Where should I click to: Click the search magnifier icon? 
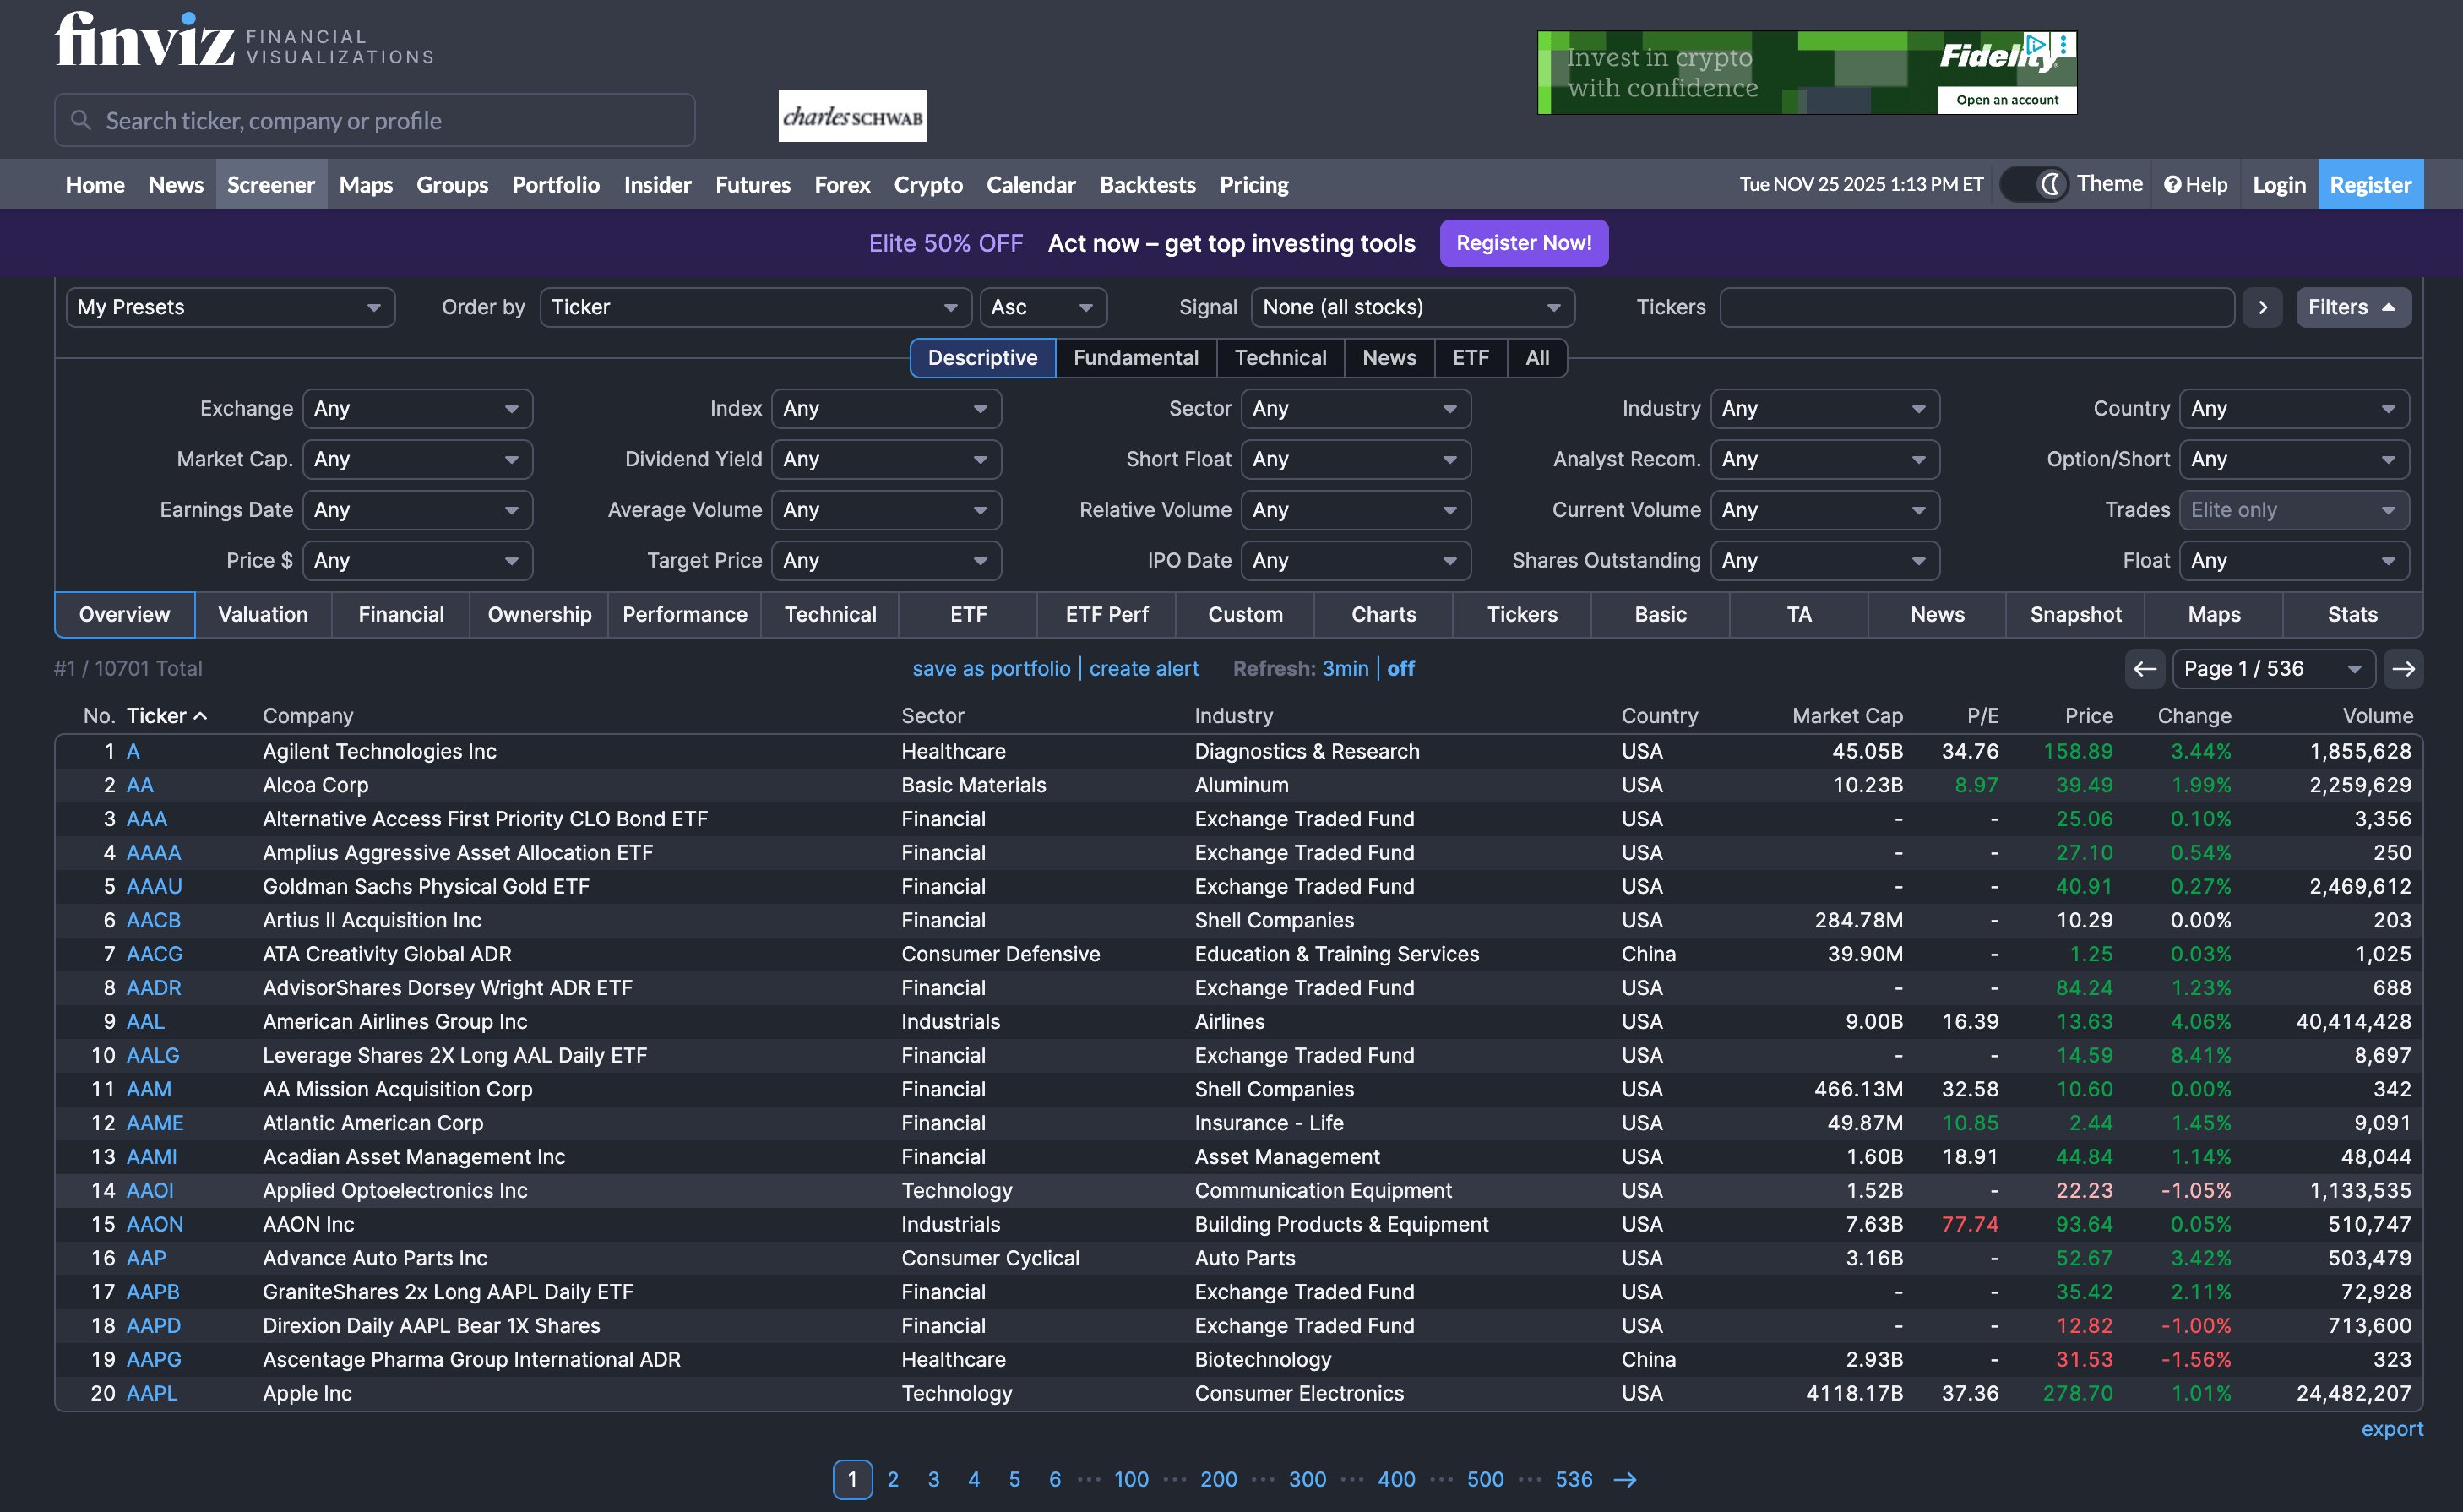pos(81,119)
